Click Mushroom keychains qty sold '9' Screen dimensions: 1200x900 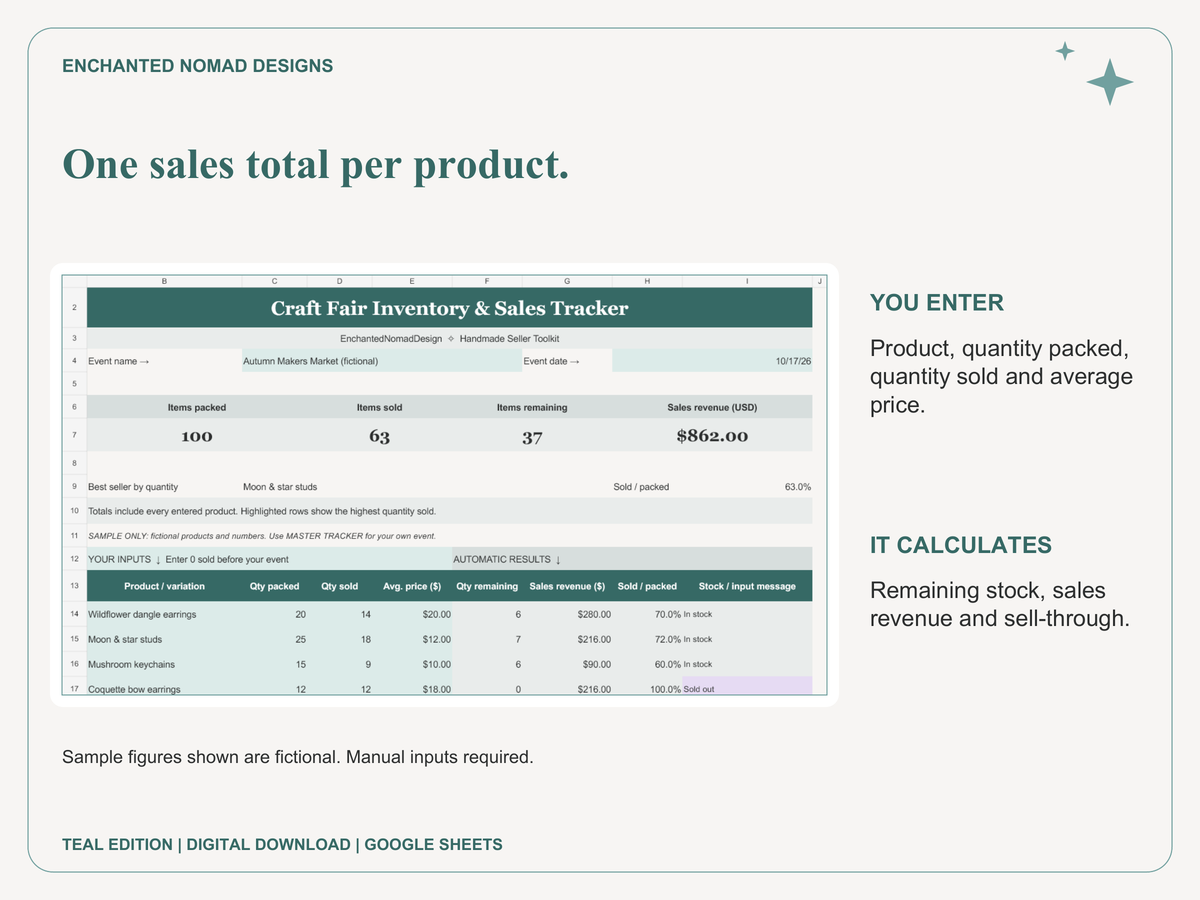[339, 664]
